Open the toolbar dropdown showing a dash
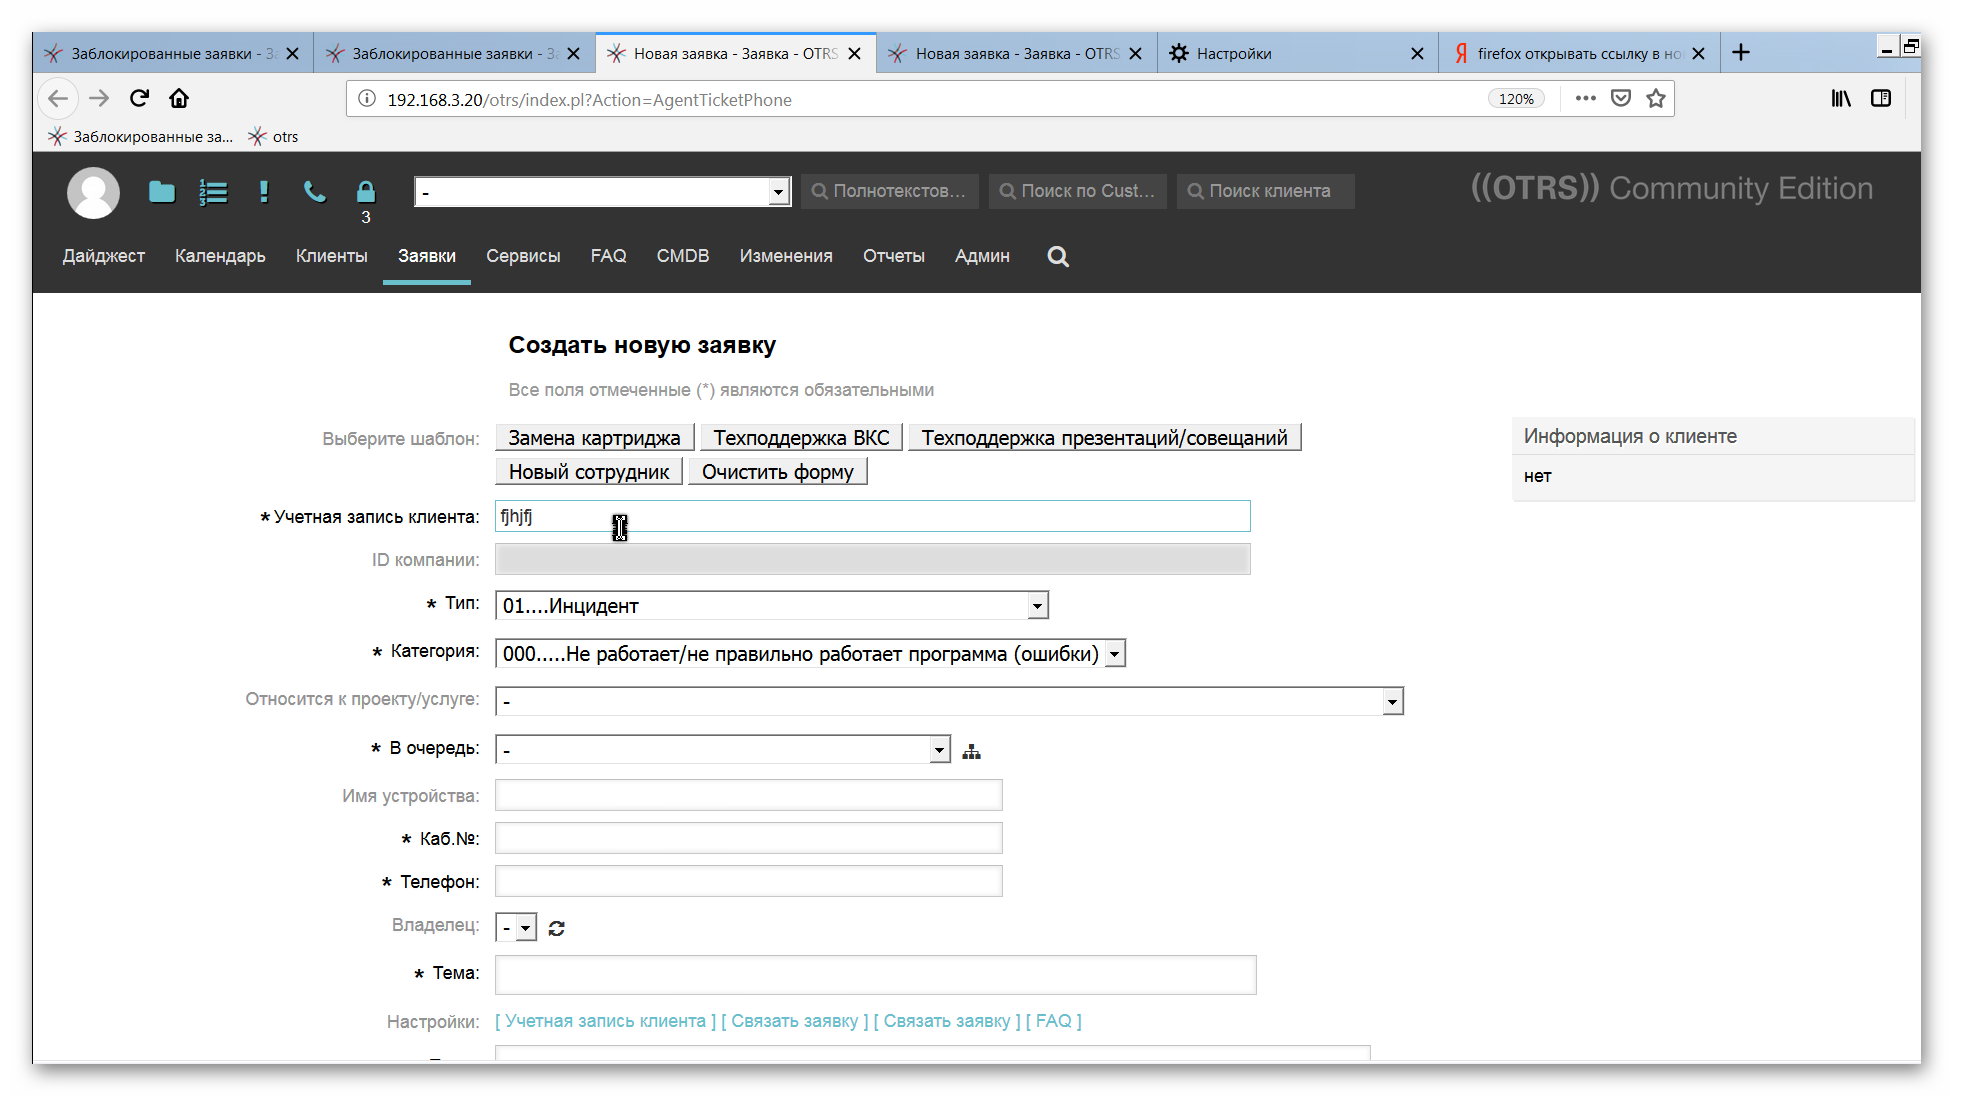The width and height of the screenshot is (1976, 1096). pyautogui.click(x=603, y=192)
